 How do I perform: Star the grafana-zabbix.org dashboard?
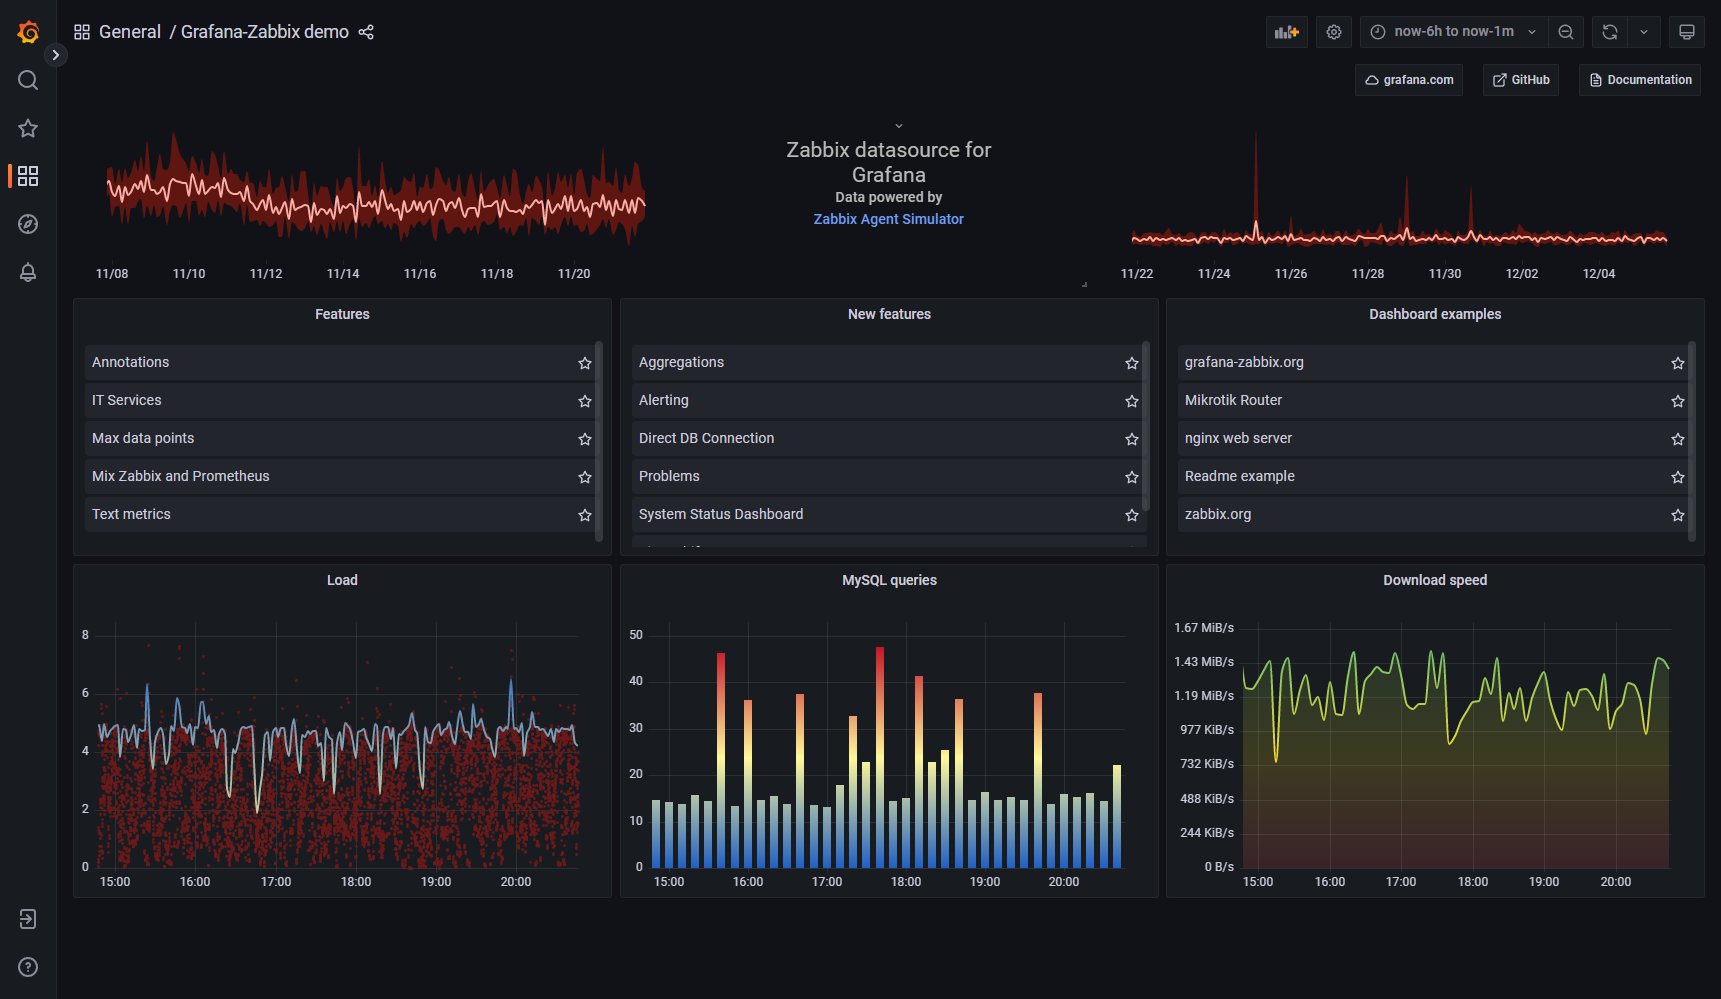1678,363
